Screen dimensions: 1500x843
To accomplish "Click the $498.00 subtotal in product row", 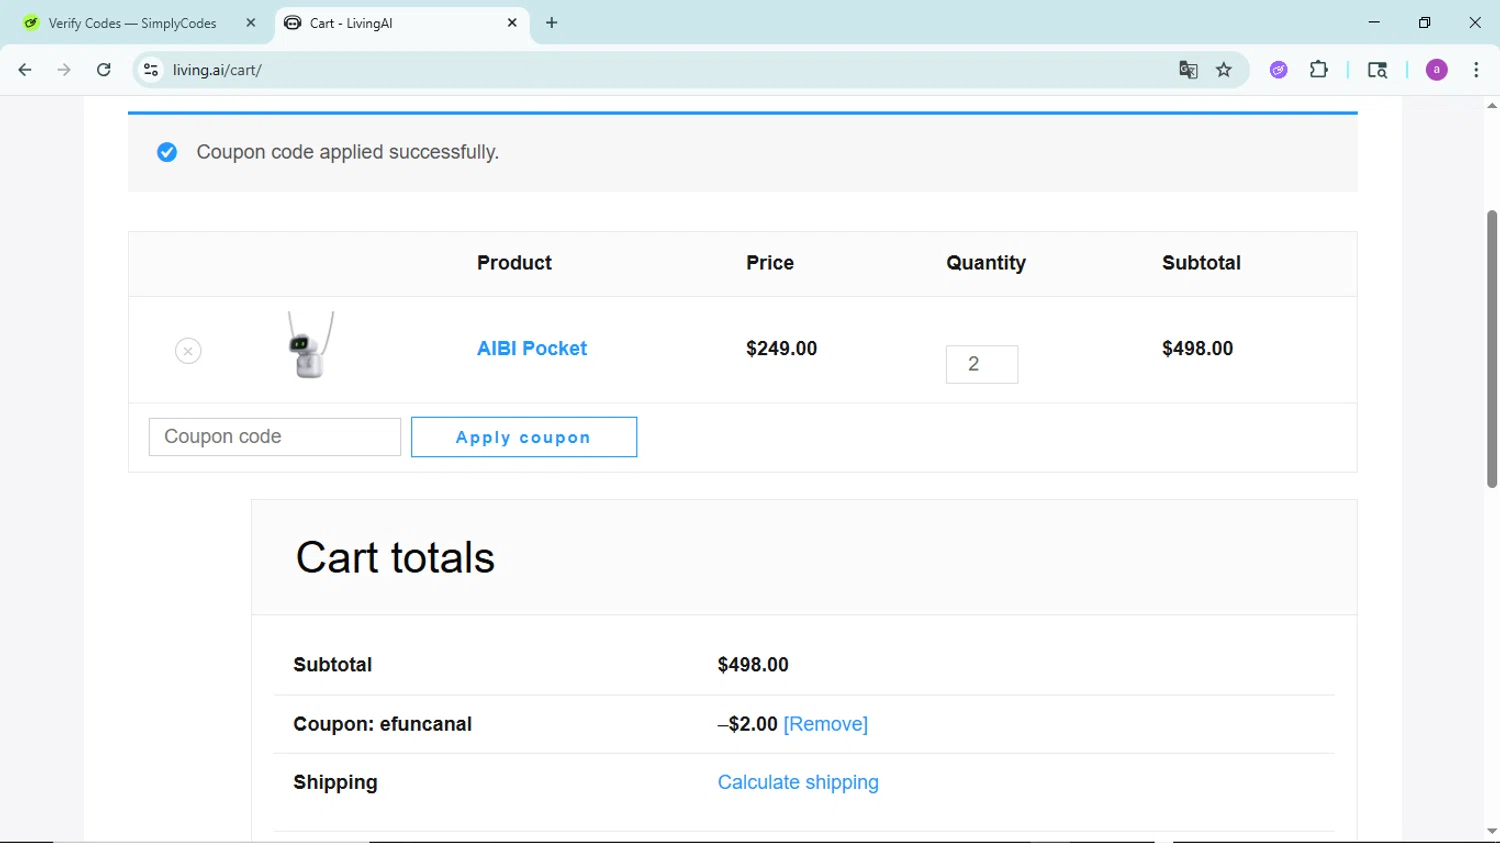I will pos(1197,348).
